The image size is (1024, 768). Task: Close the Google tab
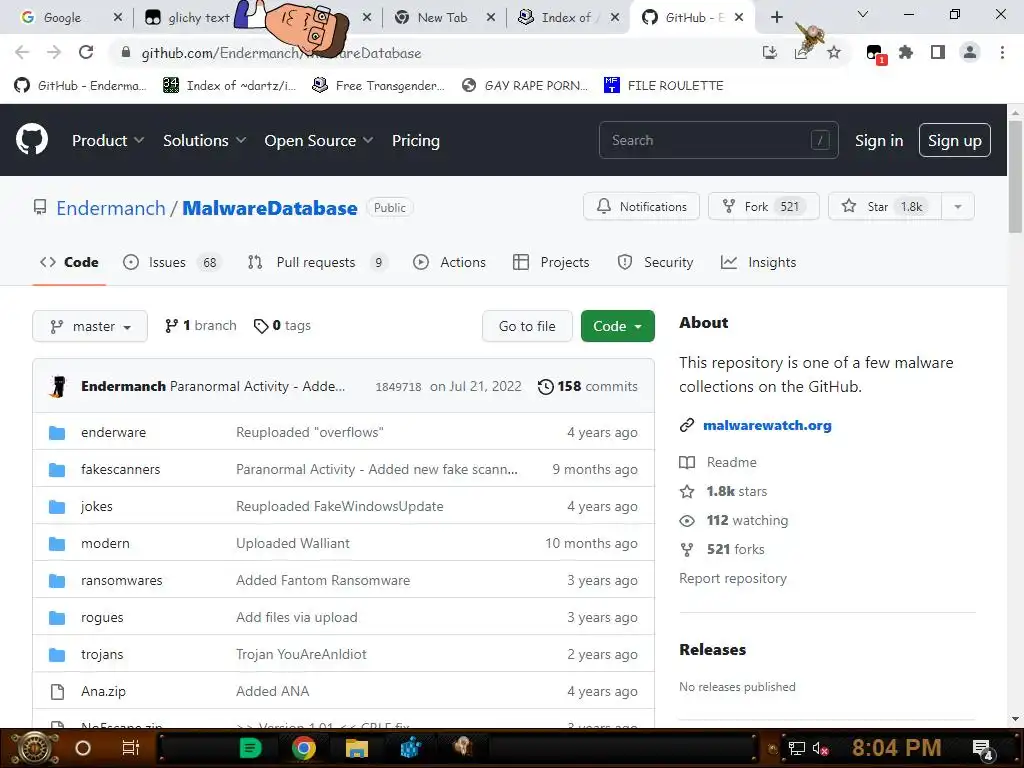118,17
